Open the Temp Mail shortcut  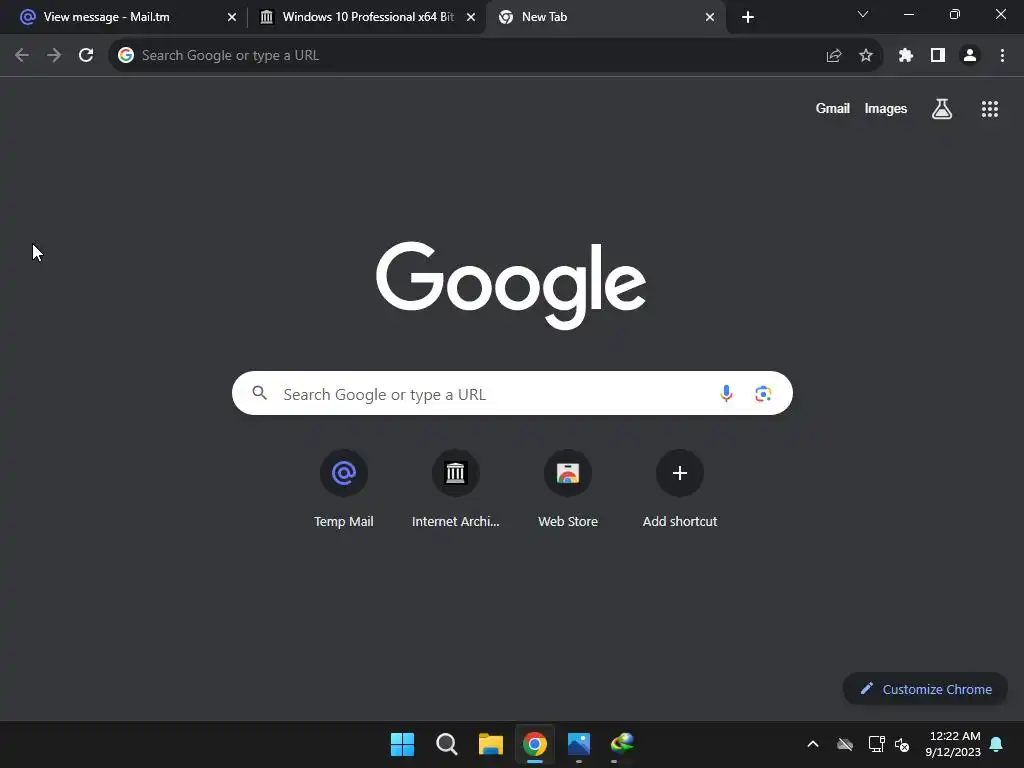344,488
